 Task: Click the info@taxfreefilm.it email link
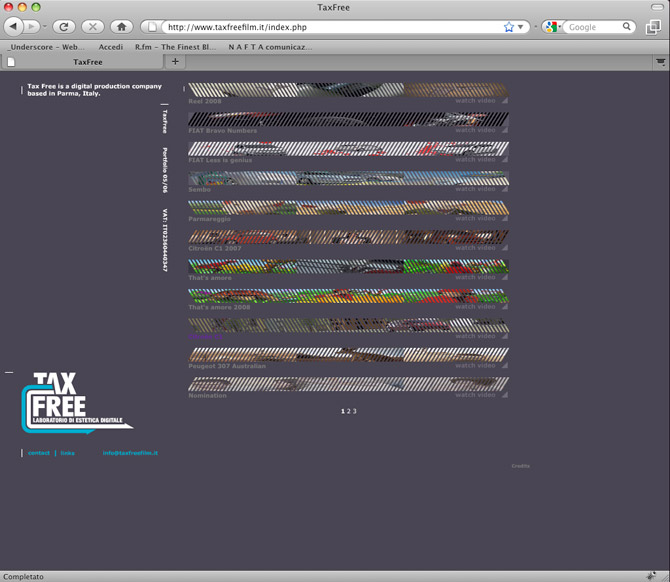[x=130, y=453]
